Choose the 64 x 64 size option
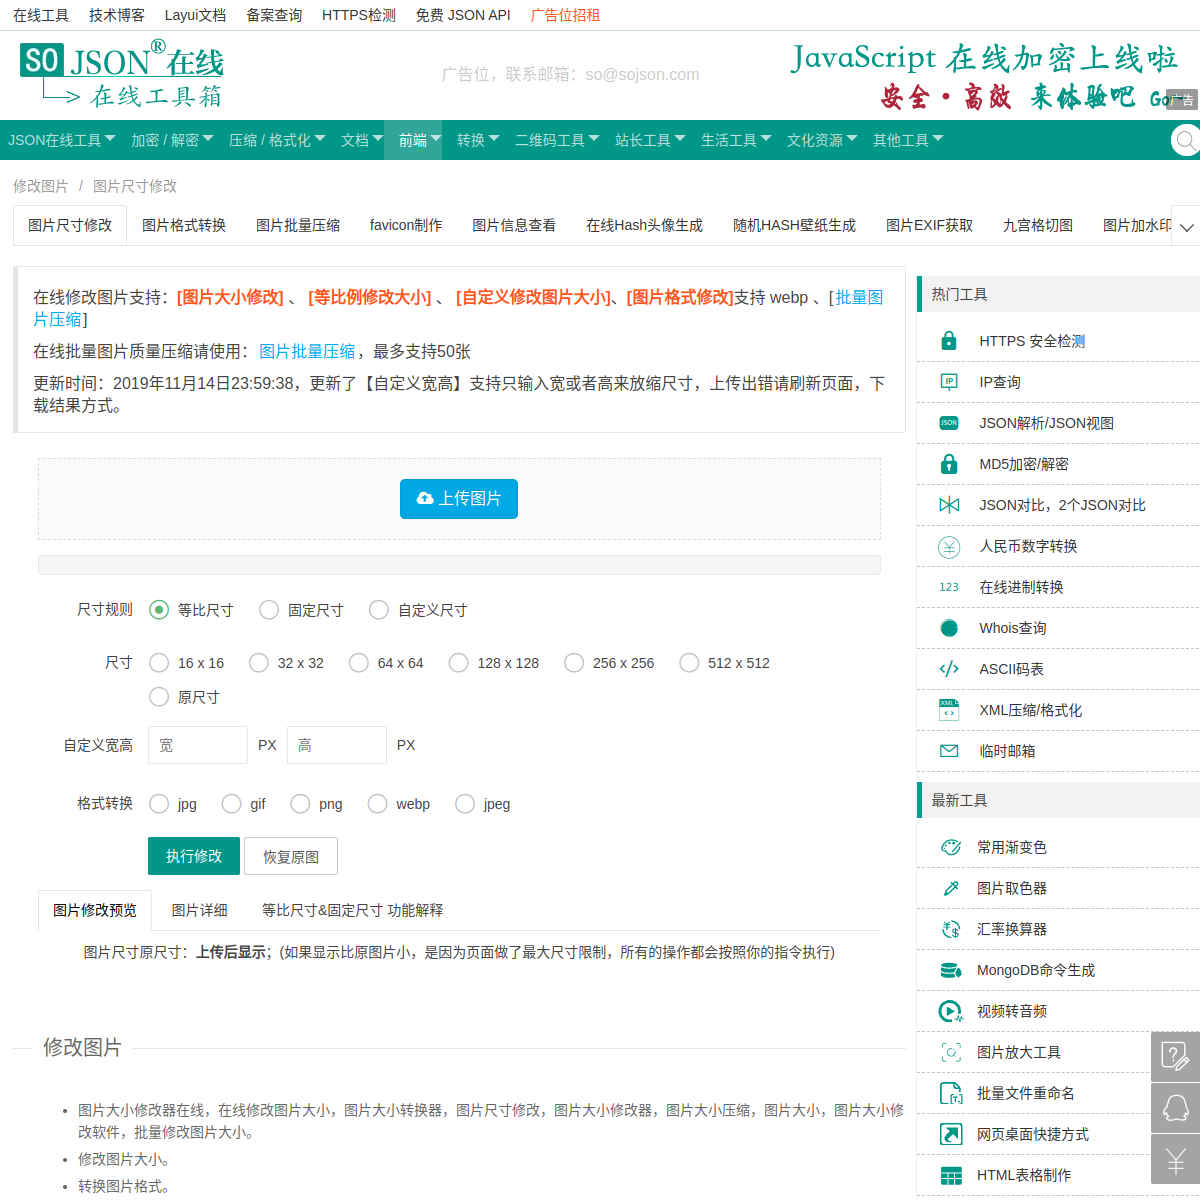Image resolution: width=1200 pixels, height=1200 pixels. [359, 663]
